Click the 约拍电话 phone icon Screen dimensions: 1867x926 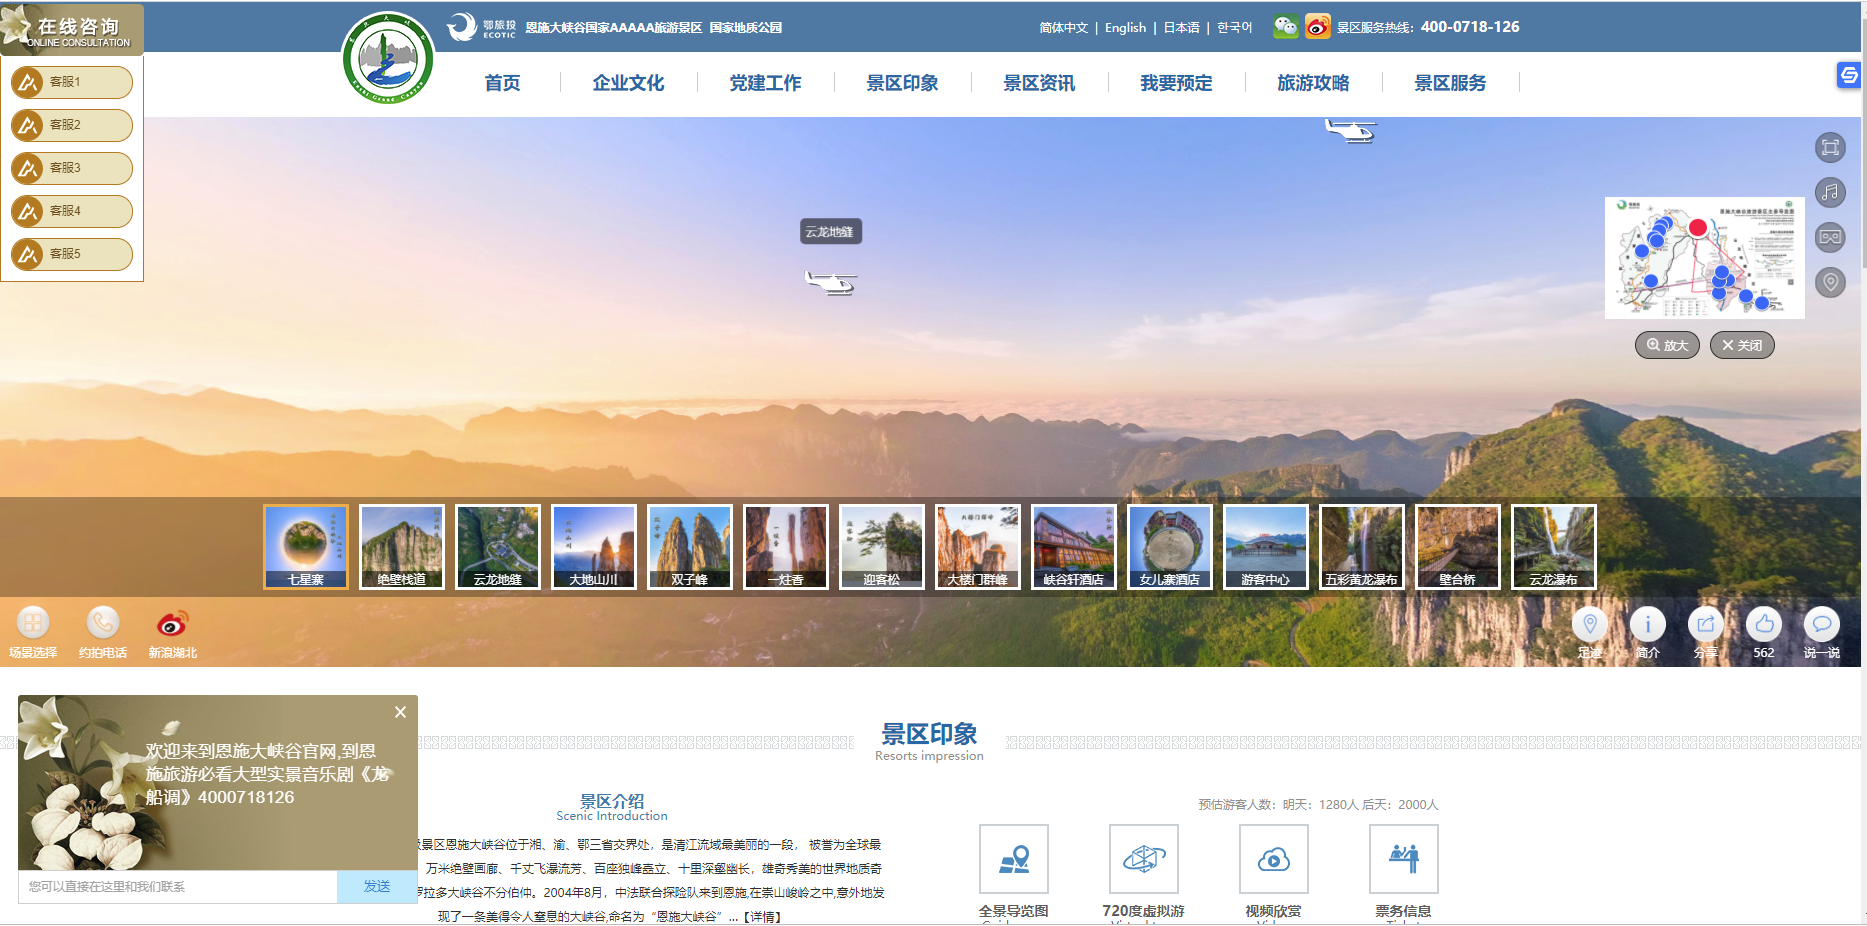pyautogui.click(x=103, y=623)
